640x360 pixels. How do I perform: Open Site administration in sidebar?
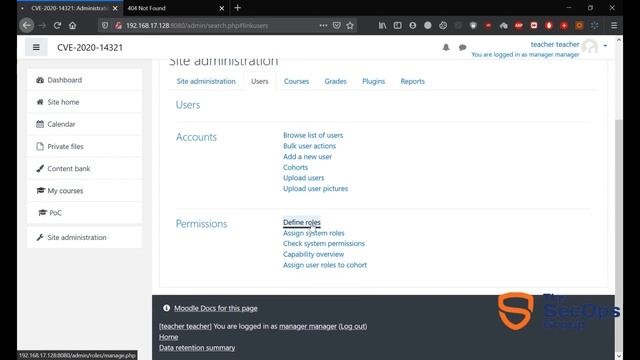[x=85, y=237]
